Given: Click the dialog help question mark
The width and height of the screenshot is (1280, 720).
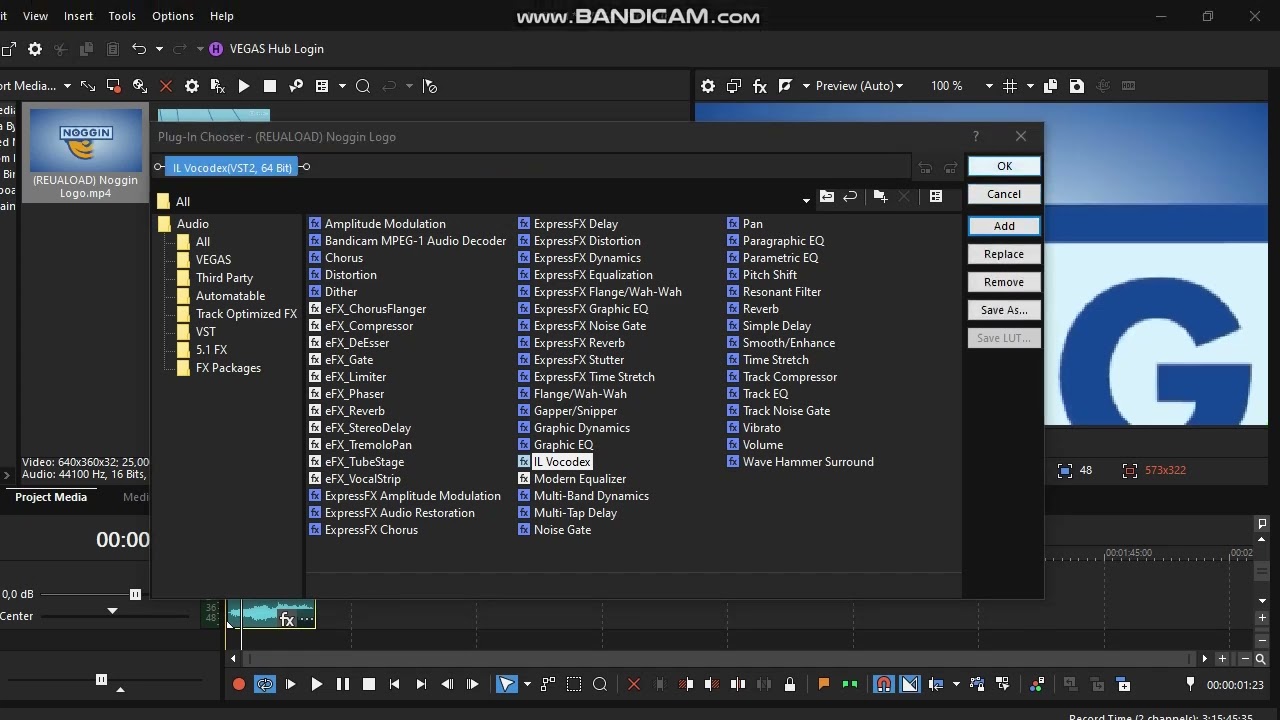Looking at the screenshot, I should tap(976, 136).
